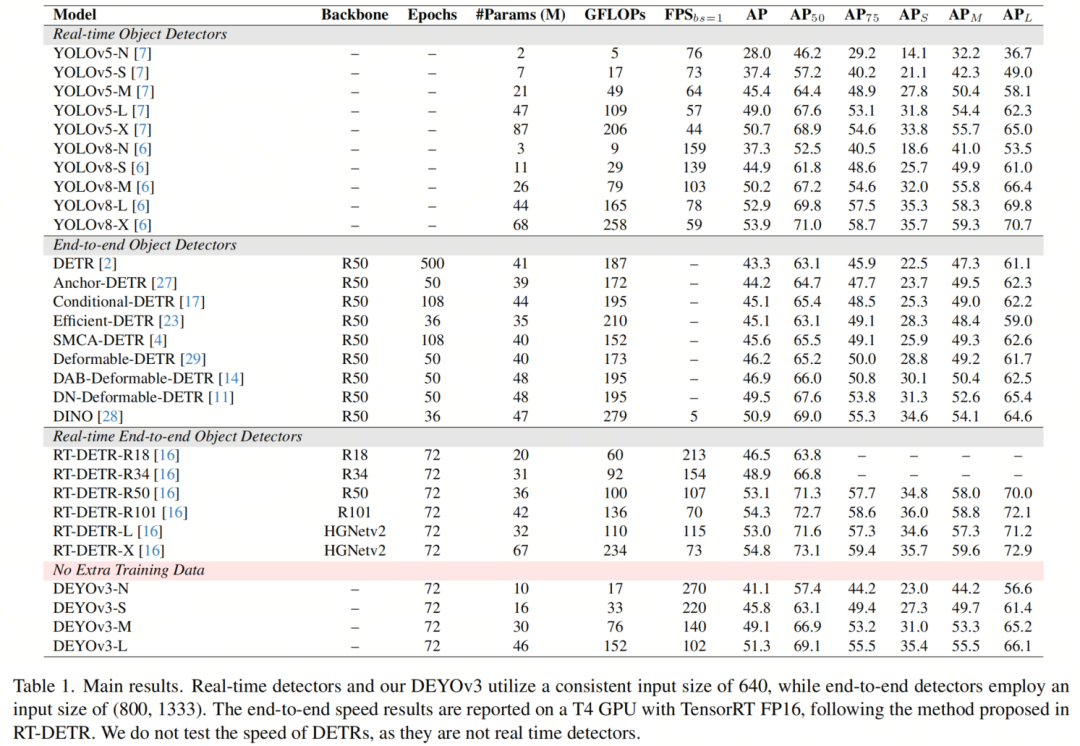1080x746 pixels.
Task: Click the APL column header
Action: coord(1017,16)
